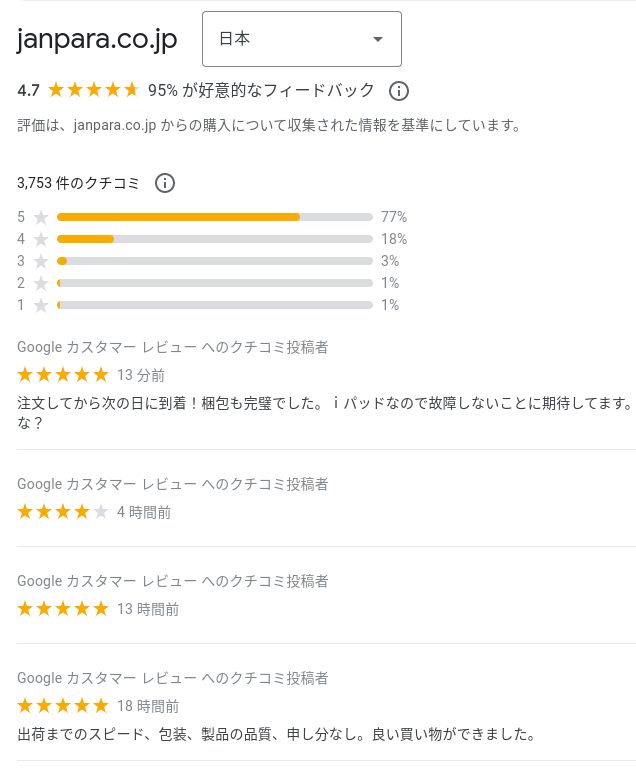Image resolution: width=636 pixels, height=771 pixels.
Task: Click info icon next to 3,753 件のクチコミ
Action: click(x=165, y=183)
